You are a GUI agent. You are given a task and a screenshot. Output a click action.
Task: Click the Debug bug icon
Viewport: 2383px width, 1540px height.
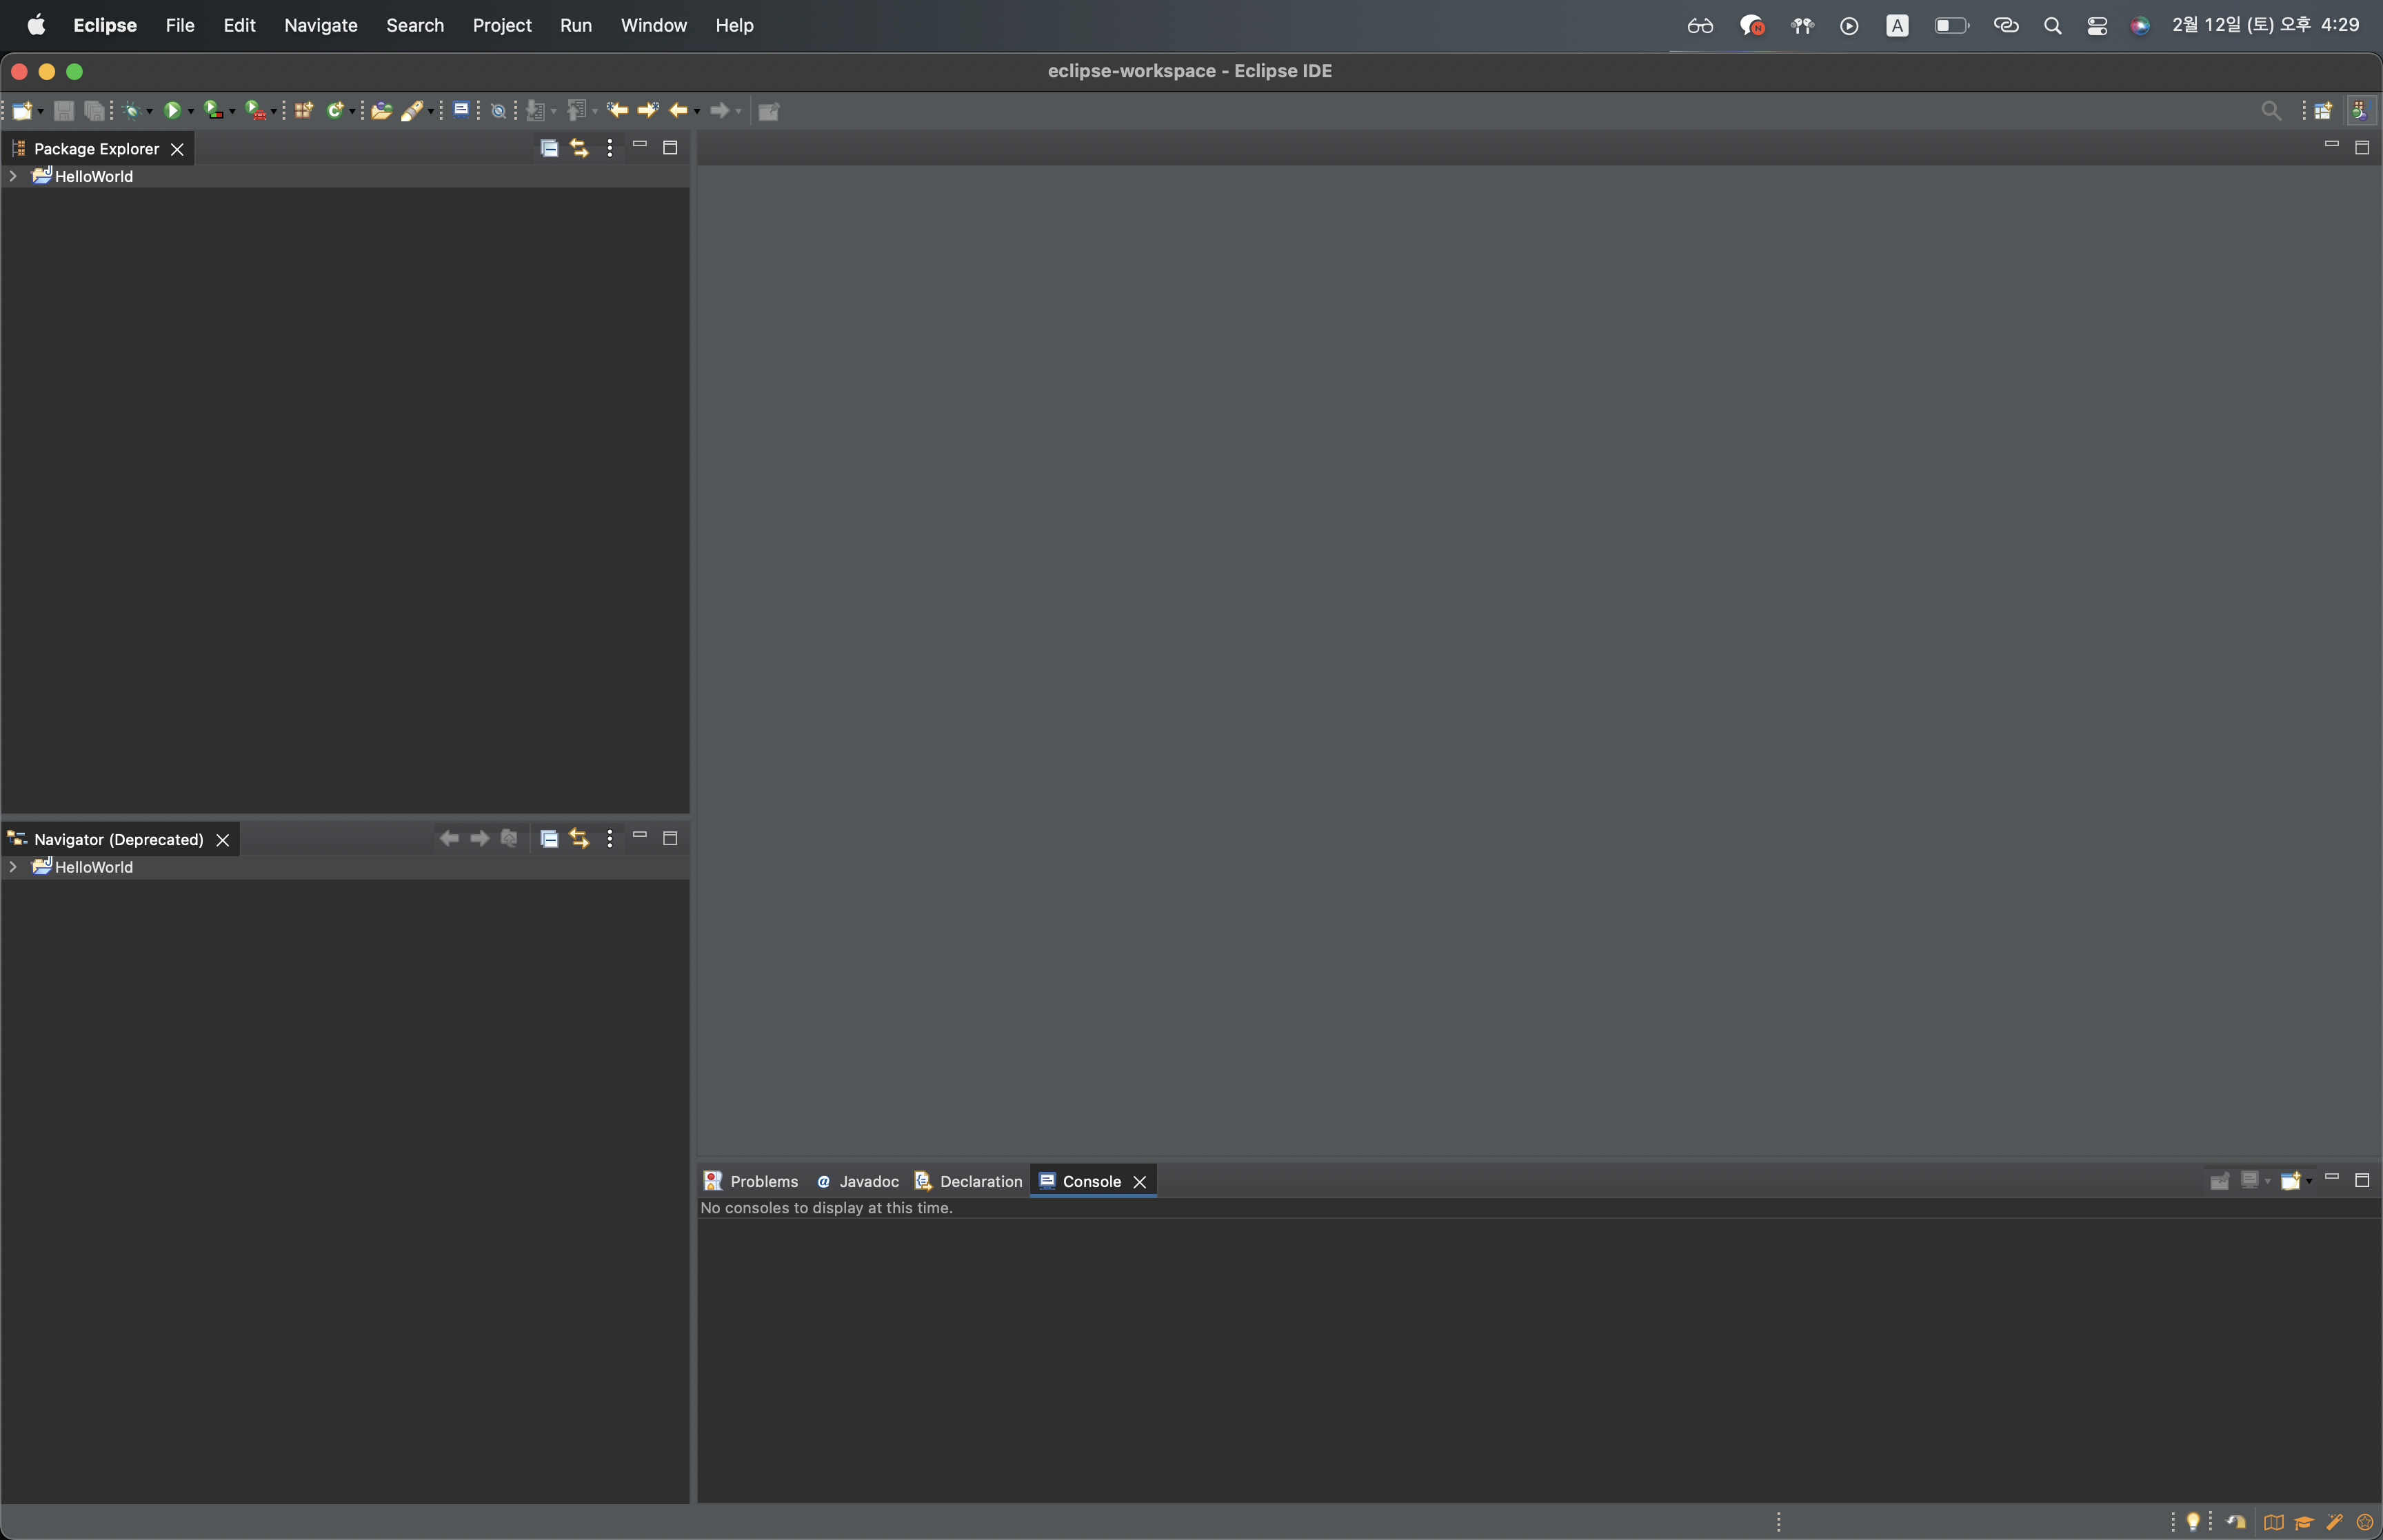131,111
